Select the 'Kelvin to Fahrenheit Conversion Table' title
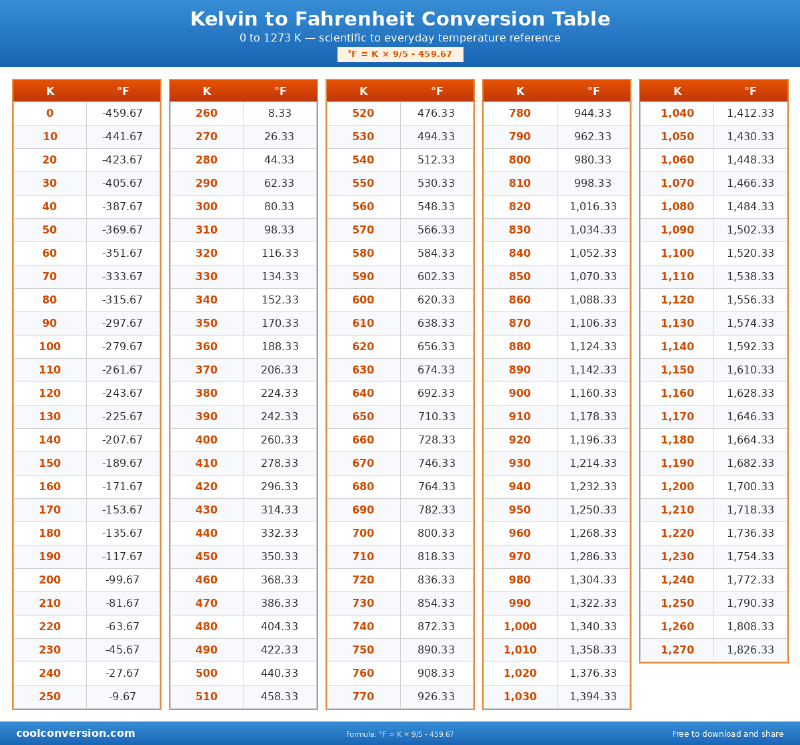The width and height of the screenshot is (800, 745). pos(400,19)
